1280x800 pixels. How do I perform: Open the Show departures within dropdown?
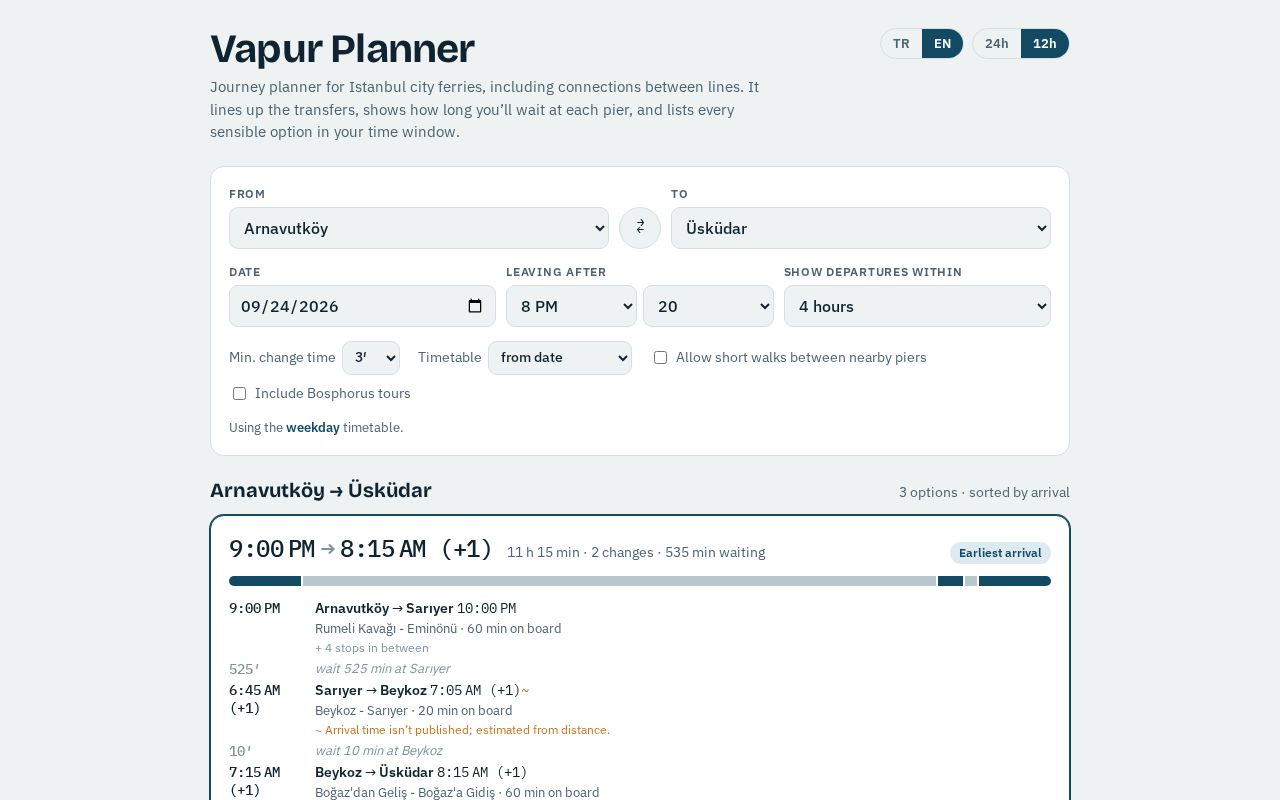point(917,306)
